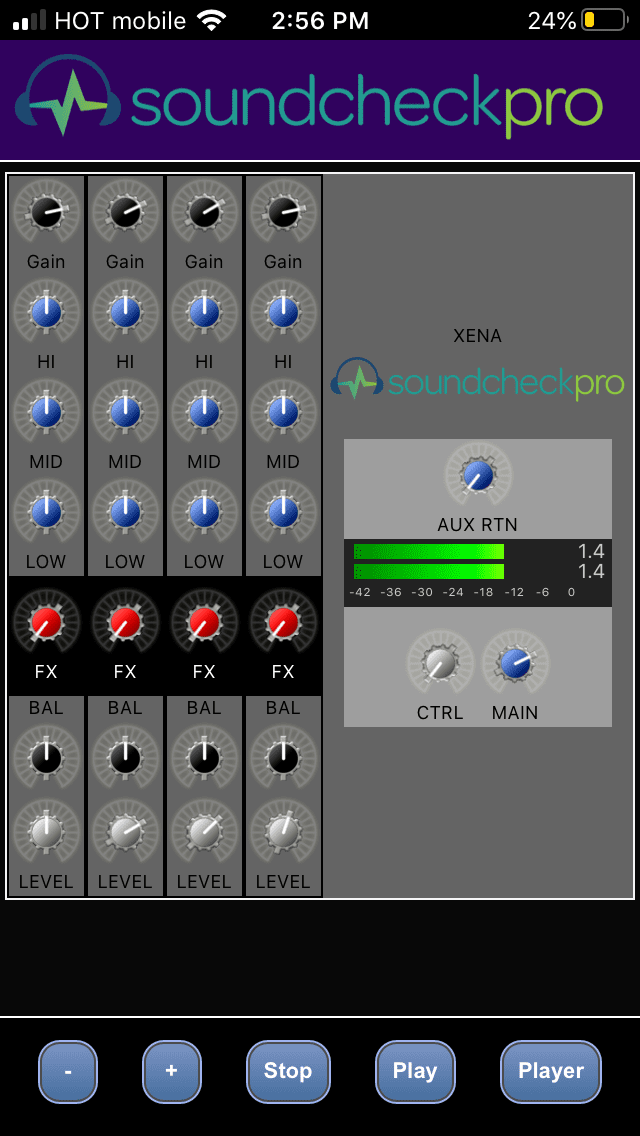
Task: Select the BAL pan knob on channel 4
Action: click(x=283, y=759)
